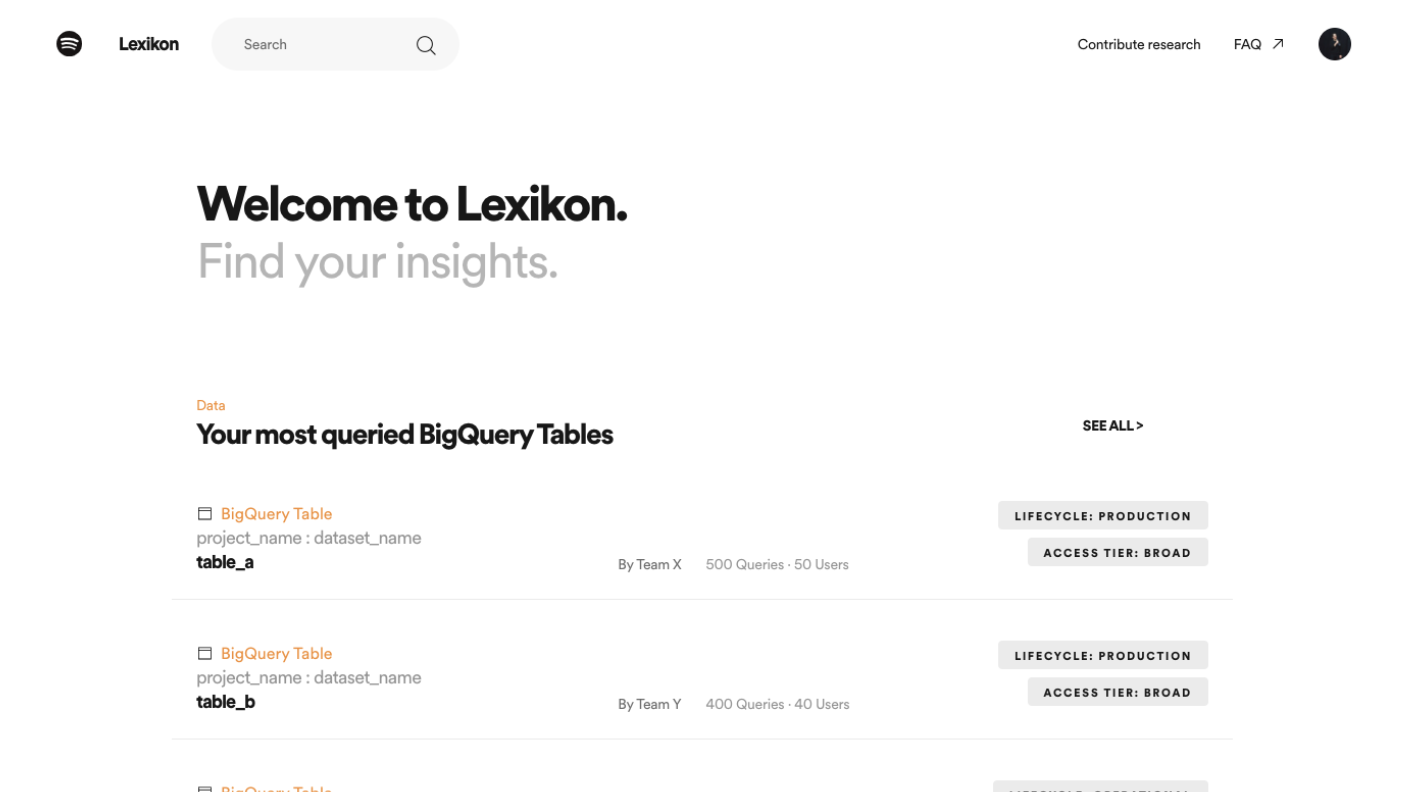
Task: Open the table_b entry
Action: [x=226, y=702]
